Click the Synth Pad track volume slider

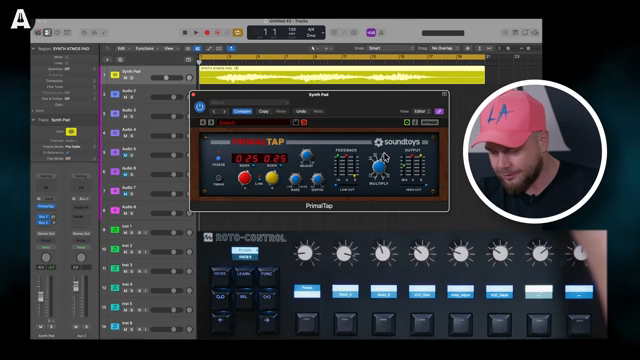click(x=166, y=78)
